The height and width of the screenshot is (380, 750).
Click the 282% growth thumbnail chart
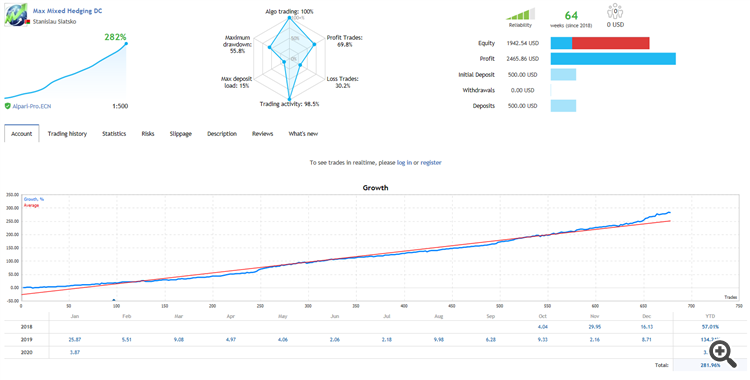coord(66,70)
